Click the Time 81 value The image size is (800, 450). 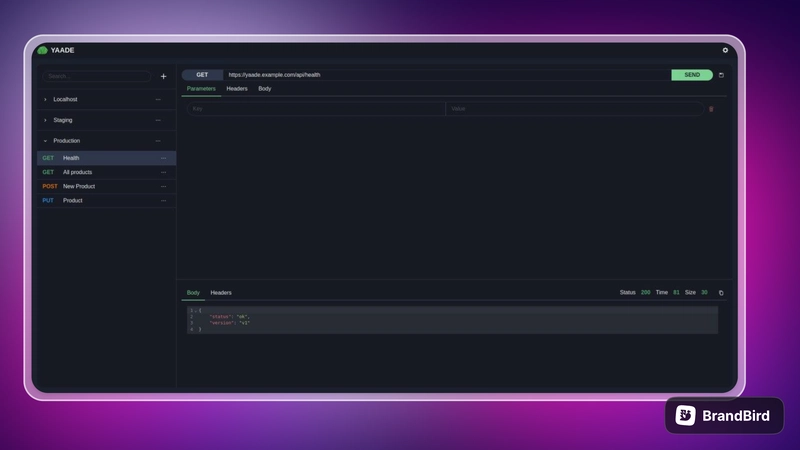coord(676,293)
